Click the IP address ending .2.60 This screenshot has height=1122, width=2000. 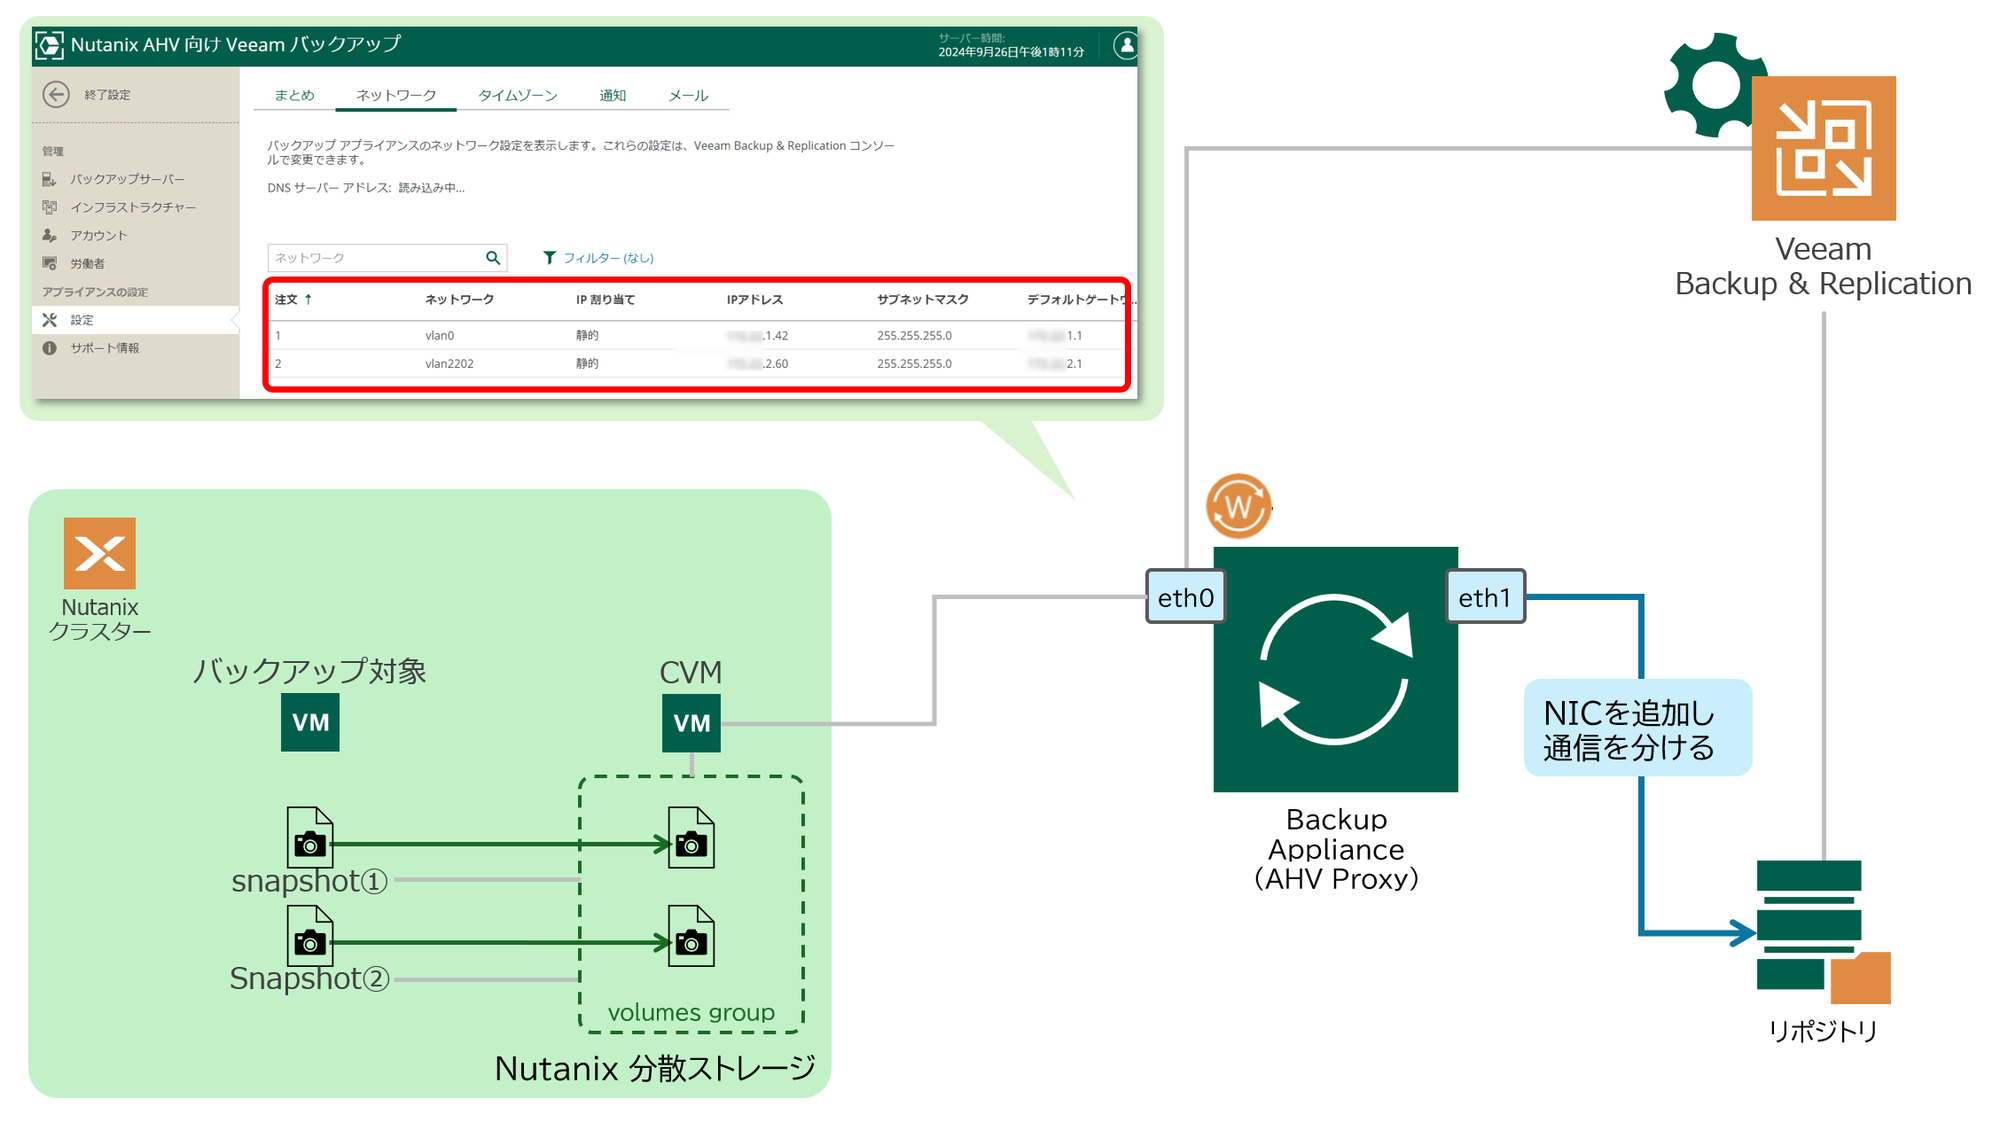point(757,363)
